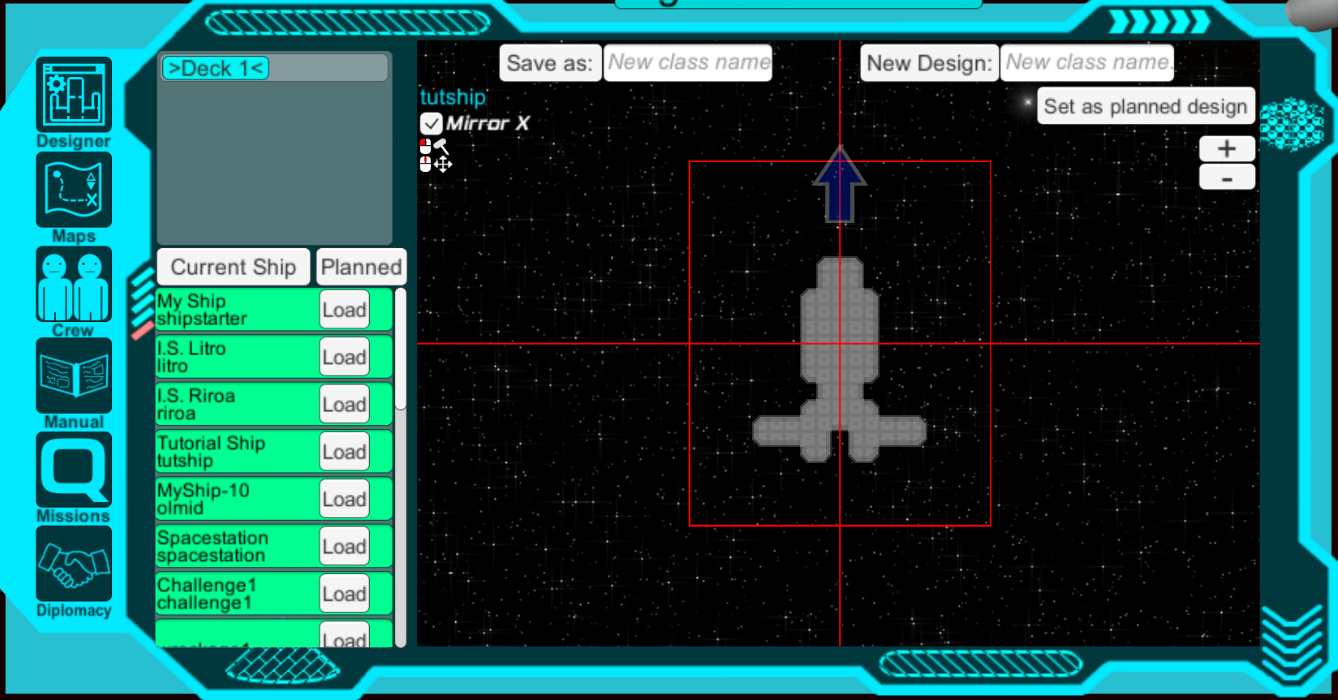Open the Missions Q icon
Image resolution: width=1338 pixels, height=700 pixels.
pyautogui.click(x=74, y=470)
